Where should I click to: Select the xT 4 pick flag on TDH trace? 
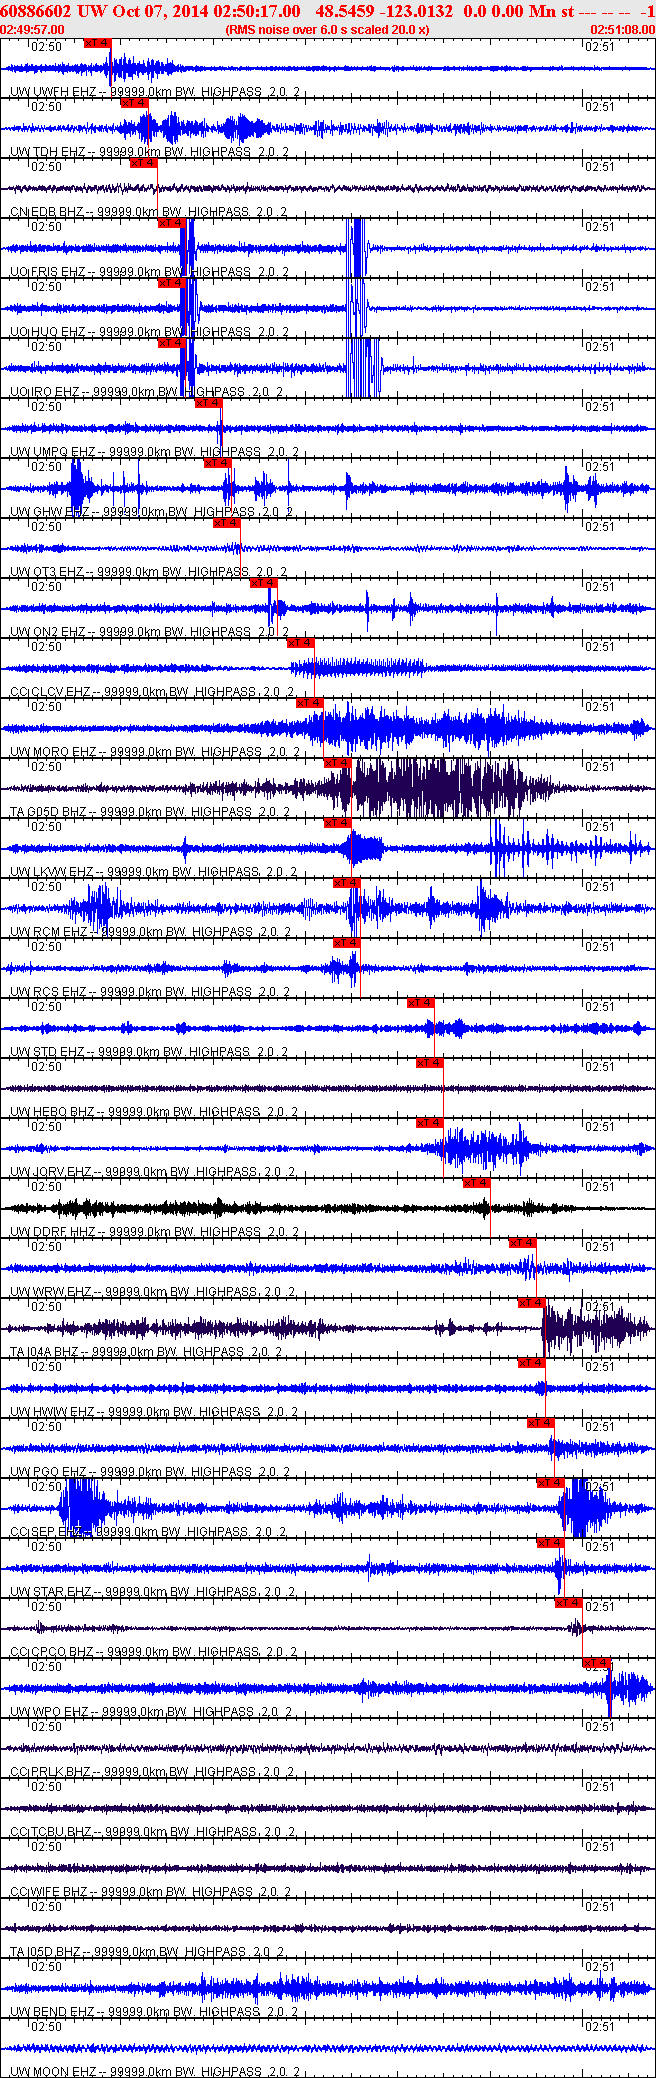tap(135, 103)
